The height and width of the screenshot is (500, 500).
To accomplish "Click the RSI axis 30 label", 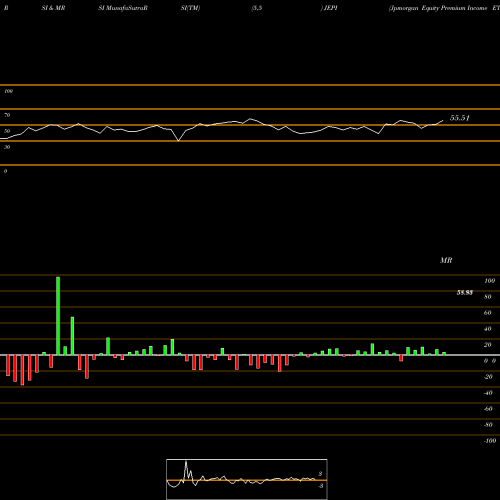I will (x=7, y=147).
